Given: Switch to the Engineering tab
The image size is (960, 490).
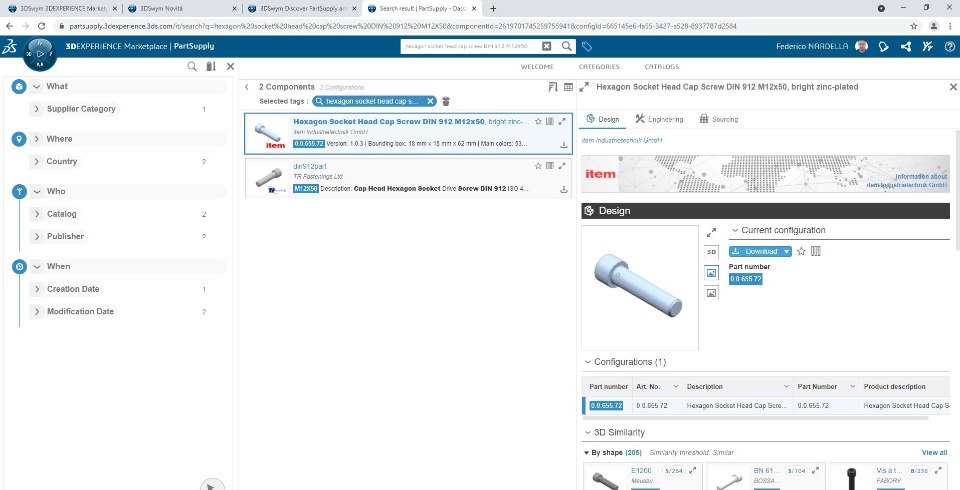Looking at the screenshot, I should click(659, 119).
